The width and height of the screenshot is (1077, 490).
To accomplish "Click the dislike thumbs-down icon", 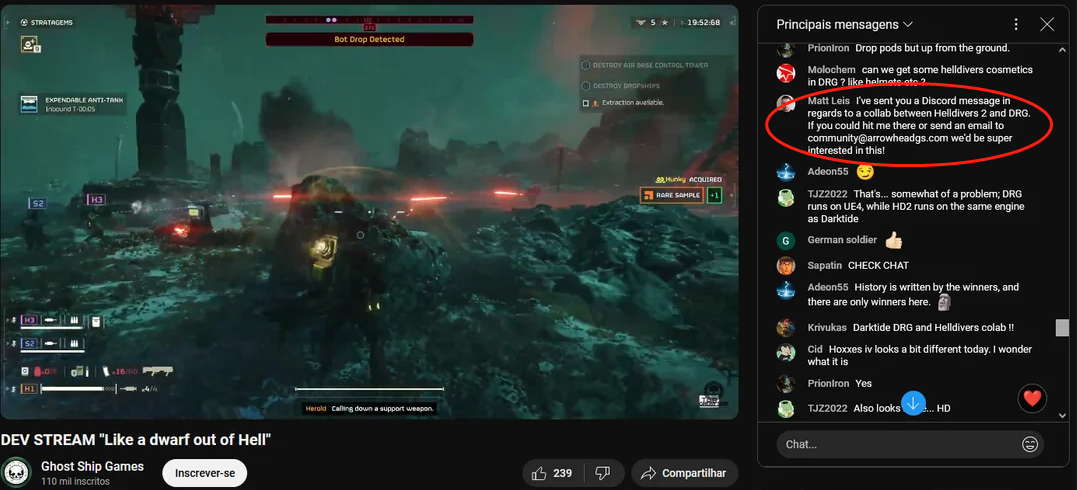I will tap(602, 473).
